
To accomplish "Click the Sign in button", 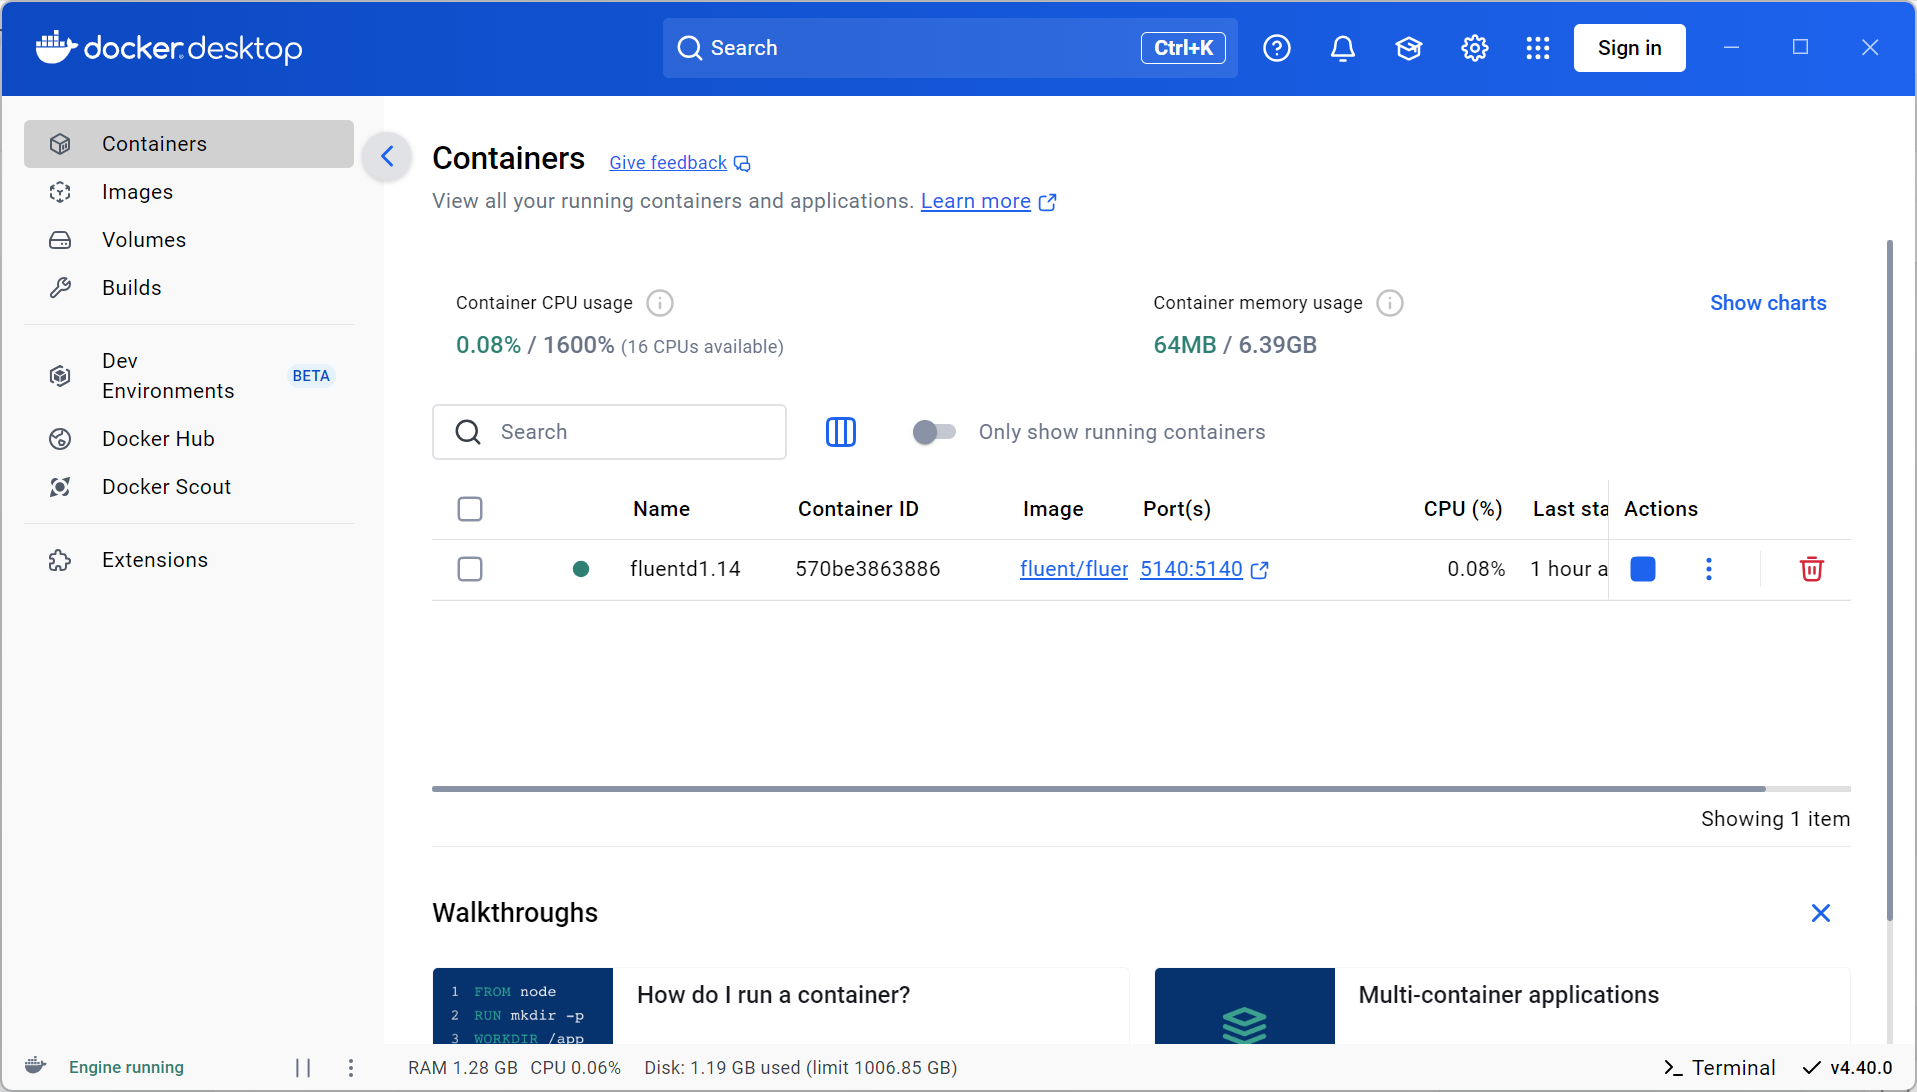I will [1629, 48].
